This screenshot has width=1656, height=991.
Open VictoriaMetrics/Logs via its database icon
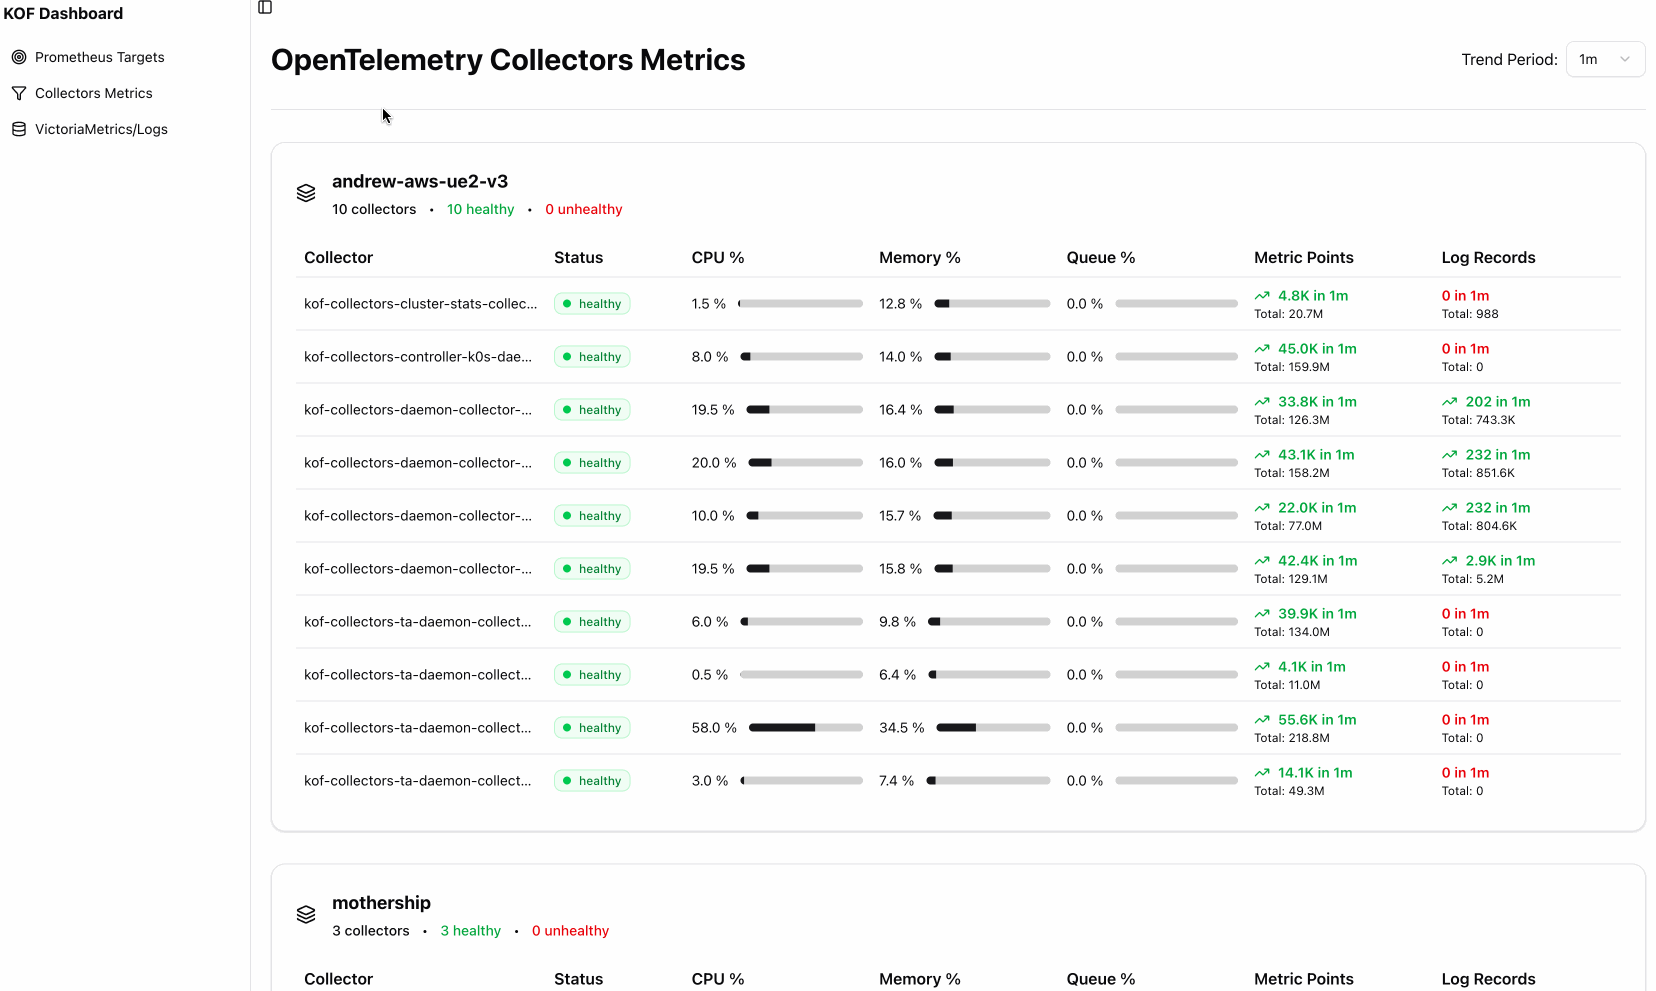click(x=18, y=128)
